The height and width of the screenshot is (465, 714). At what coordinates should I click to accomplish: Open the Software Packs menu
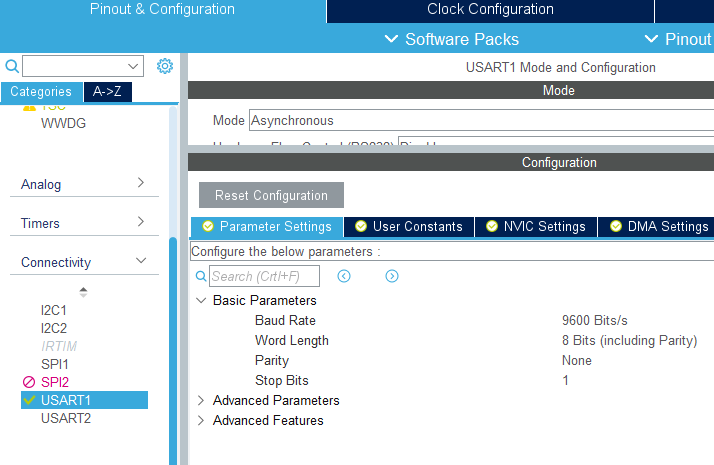(452, 39)
